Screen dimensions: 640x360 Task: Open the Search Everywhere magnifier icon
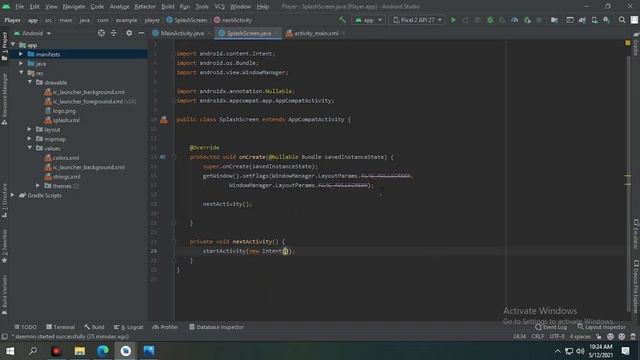(622, 20)
